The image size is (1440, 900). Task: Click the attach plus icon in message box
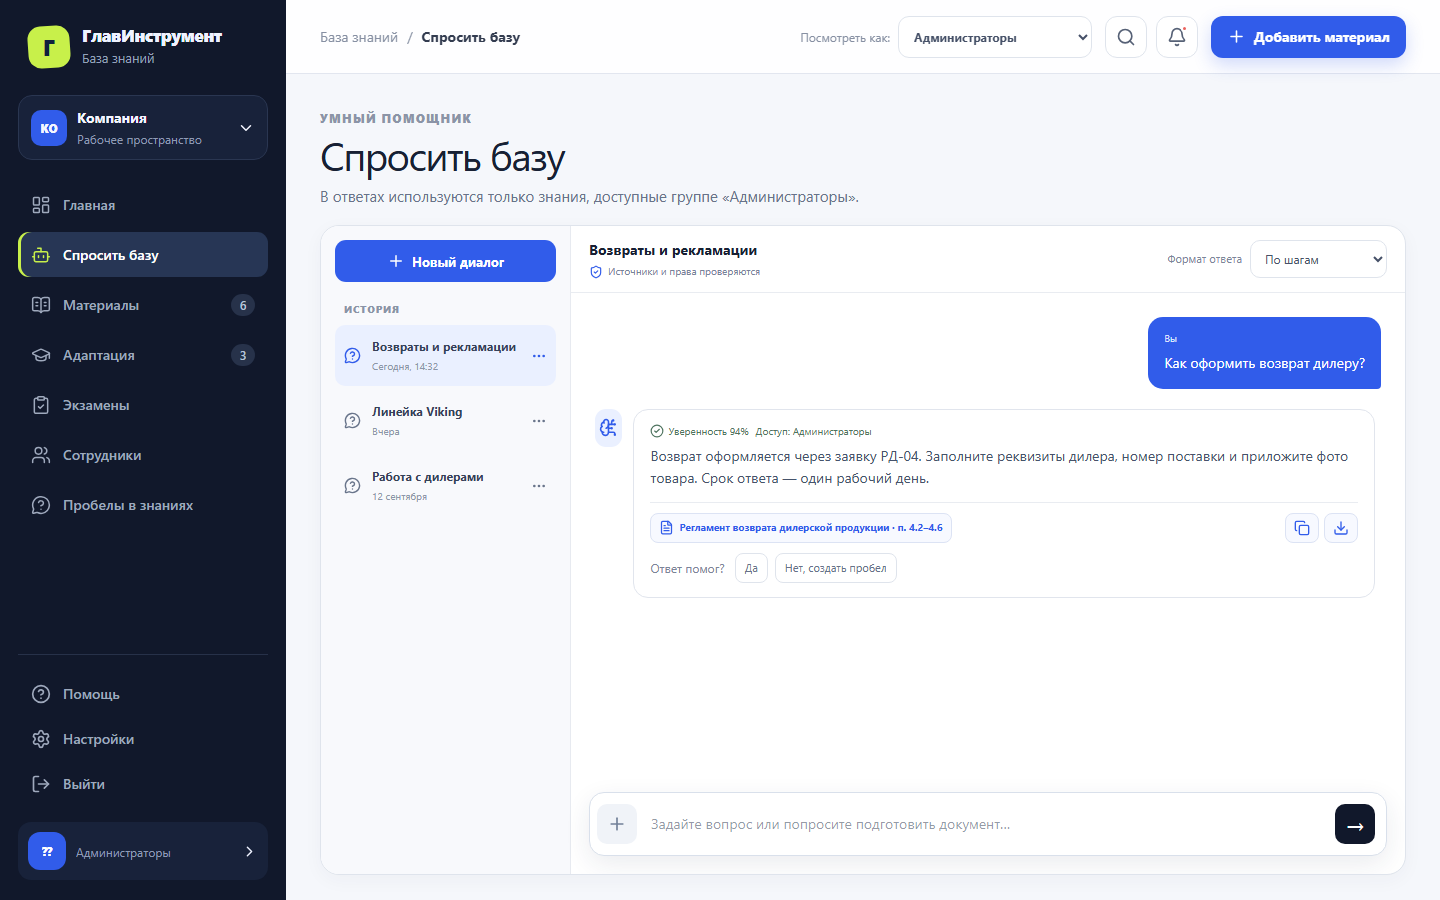[617, 824]
